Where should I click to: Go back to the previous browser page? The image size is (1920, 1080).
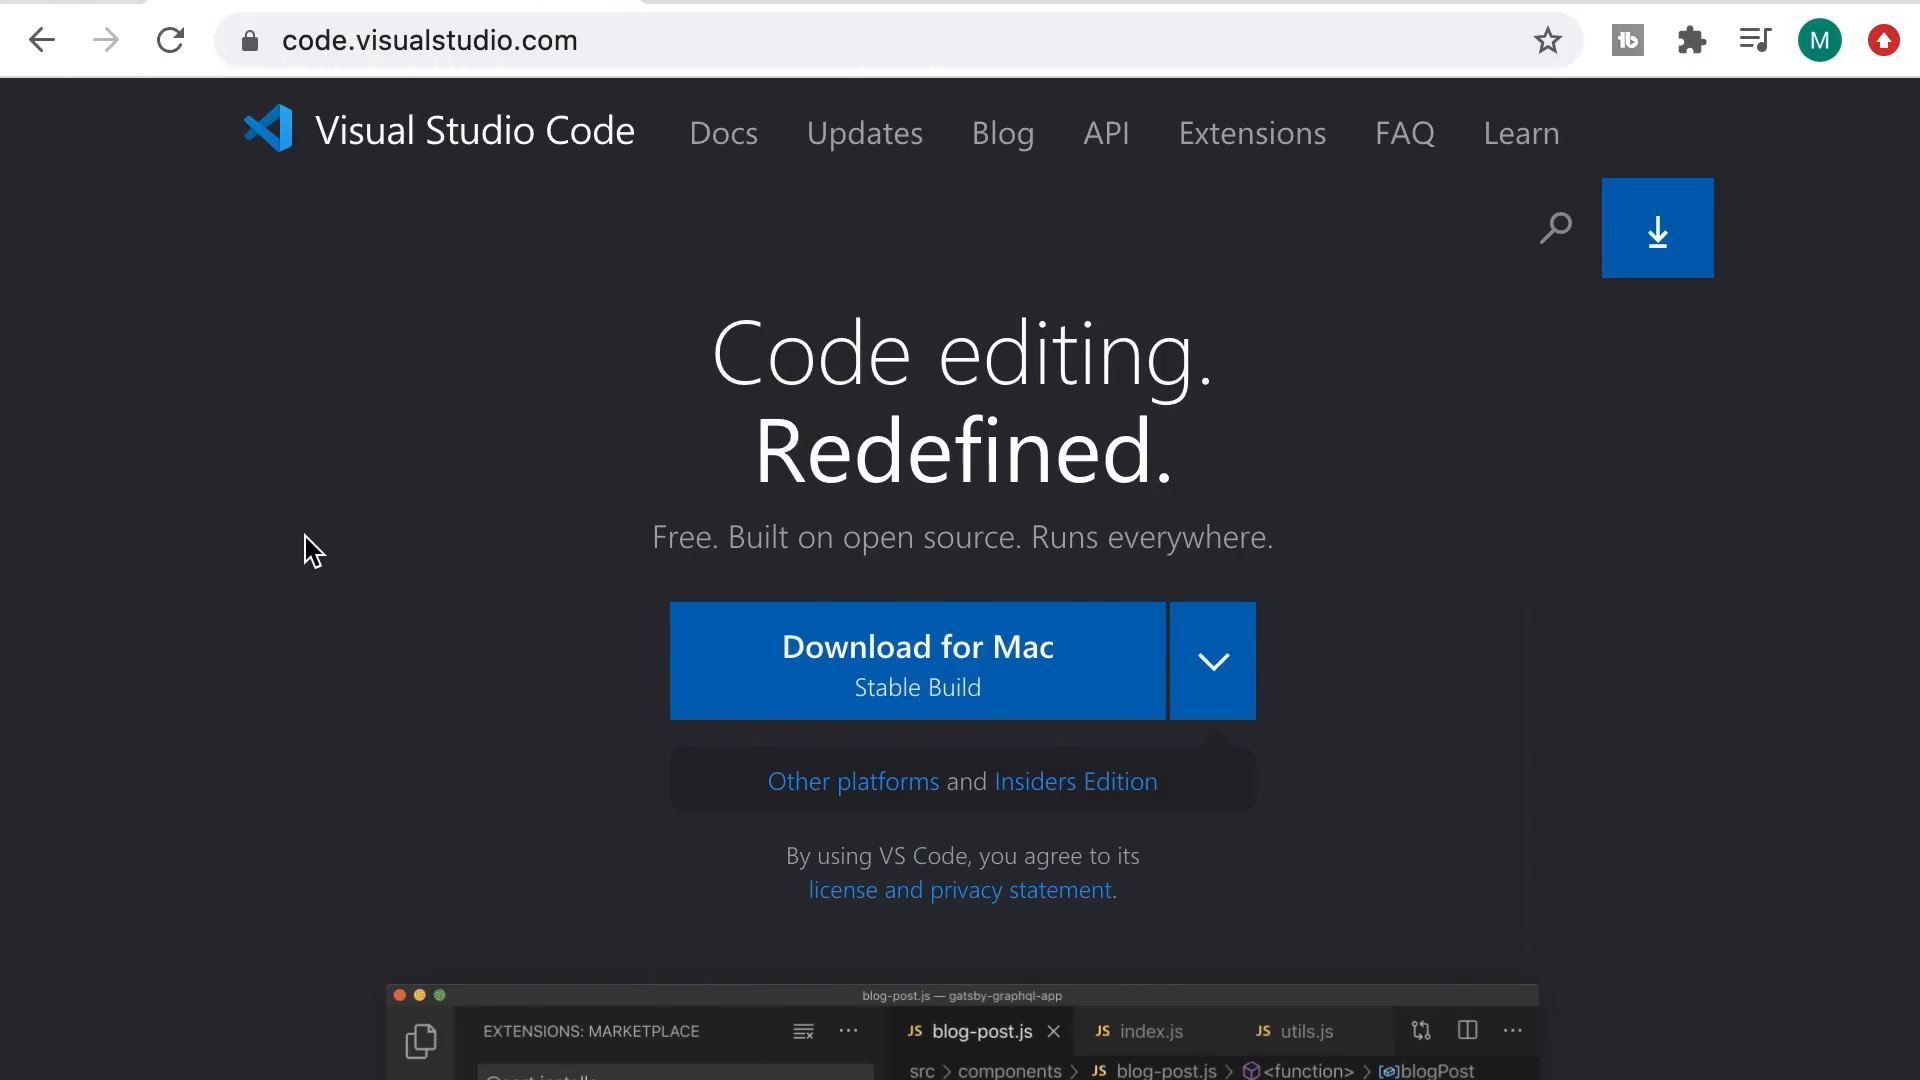(x=42, y=40)
